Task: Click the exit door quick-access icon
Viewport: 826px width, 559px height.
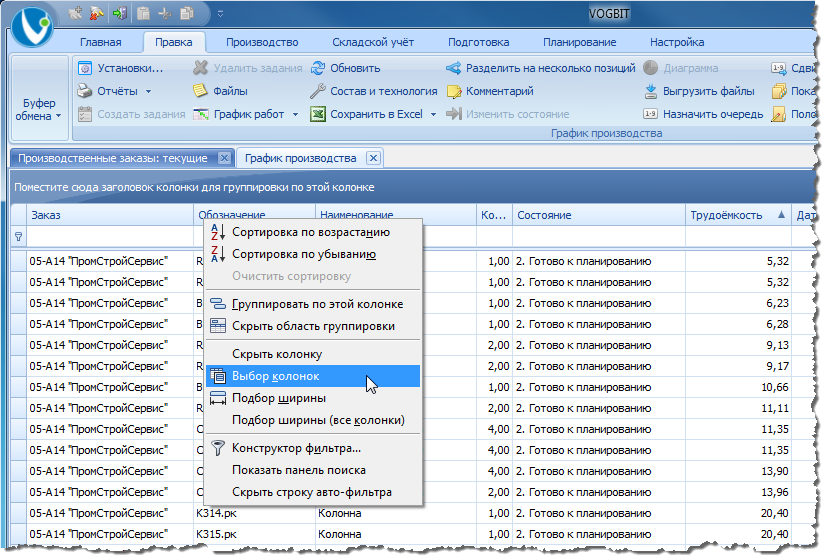Action: coord(120,13)
